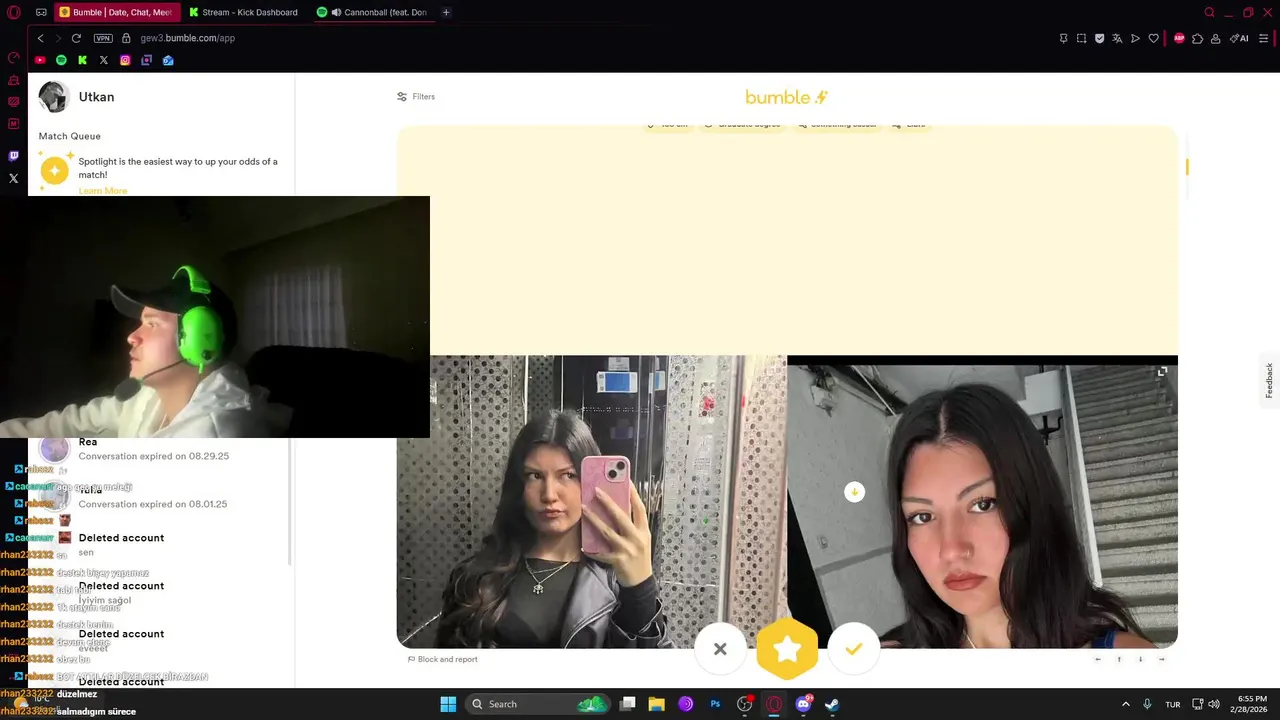Open File Explorer from taskbar
Screen dimensions: 1280x720
tap(657, 704)
